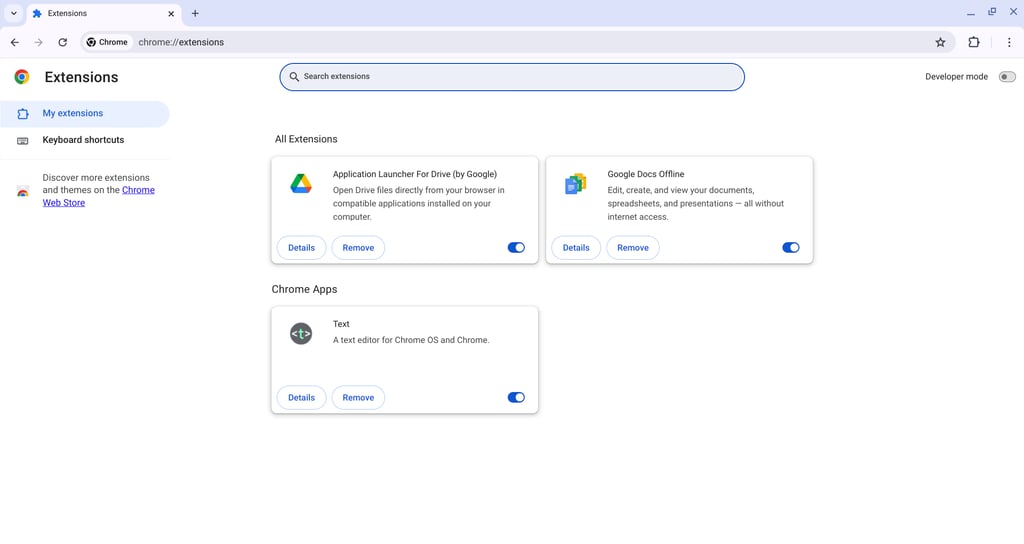Click the Google Drive extension icon
Screen dimensions: 1024x544
click(x=301, y=184)
